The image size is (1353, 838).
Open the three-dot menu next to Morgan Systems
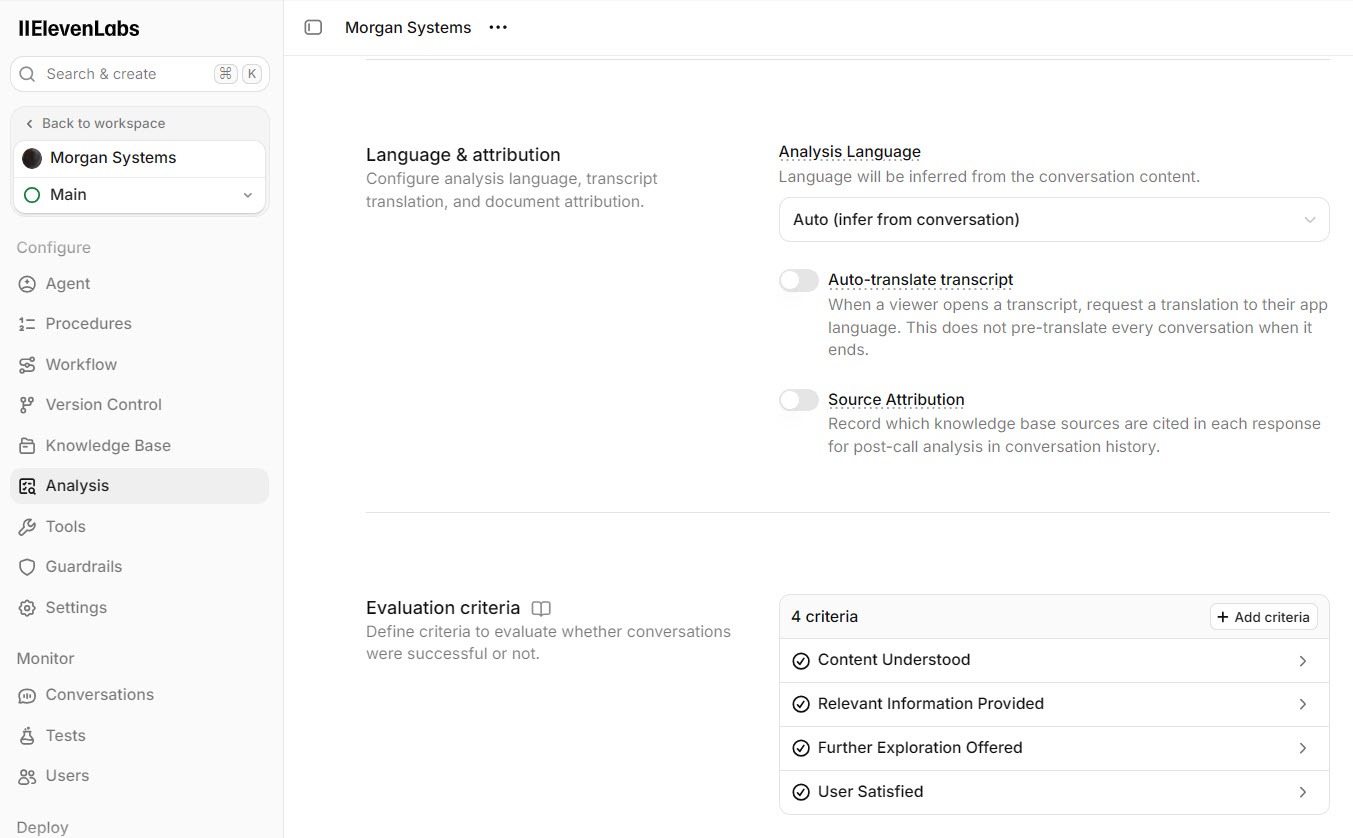point(498,28)
